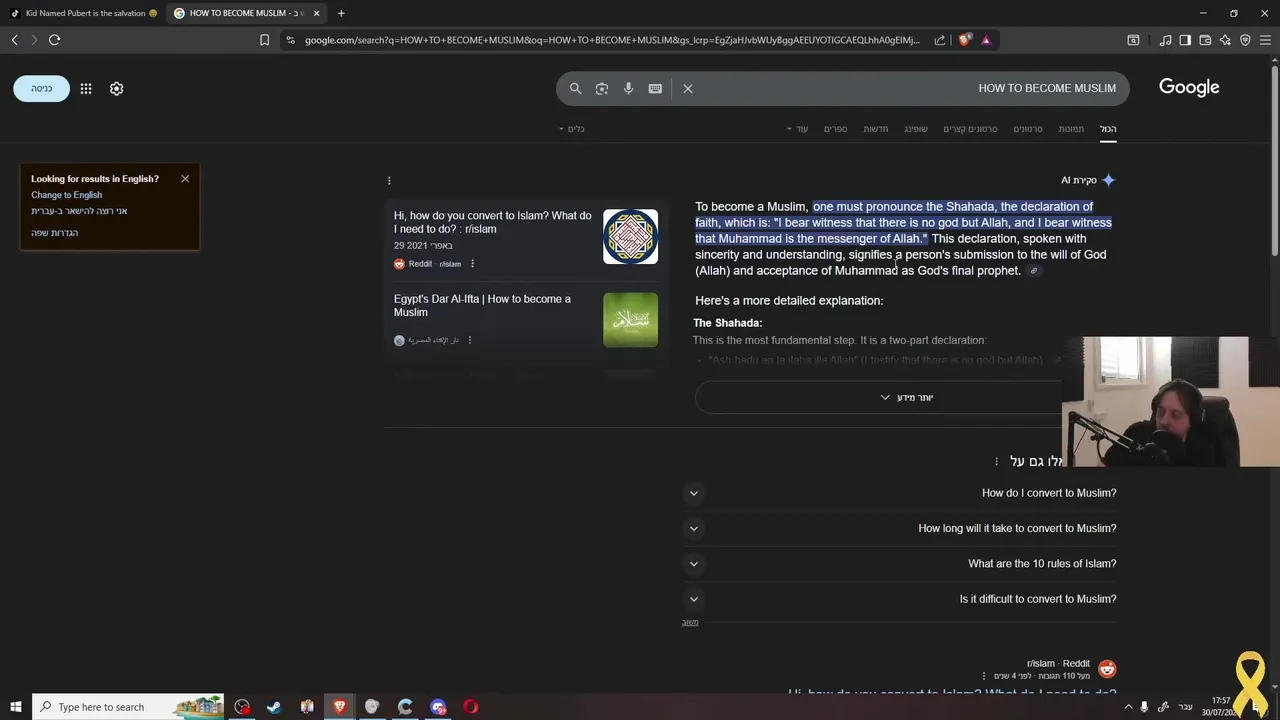Switch to 'Kid Named Pubert' TikTok tab

click(85, 13)
